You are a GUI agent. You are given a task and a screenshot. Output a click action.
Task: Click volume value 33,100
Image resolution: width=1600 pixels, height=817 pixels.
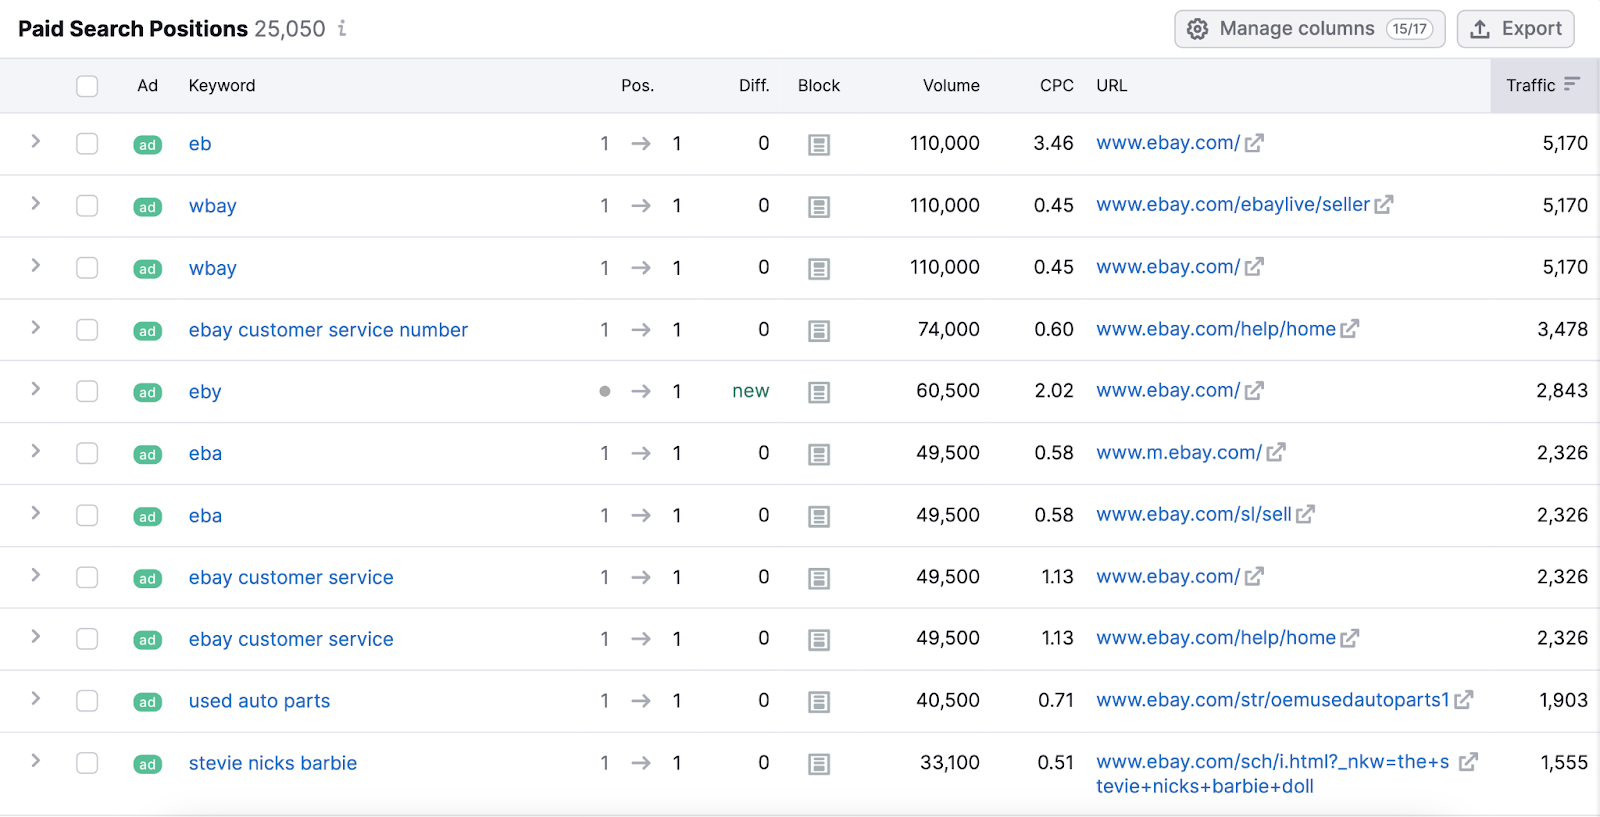[x=950, y=762]
